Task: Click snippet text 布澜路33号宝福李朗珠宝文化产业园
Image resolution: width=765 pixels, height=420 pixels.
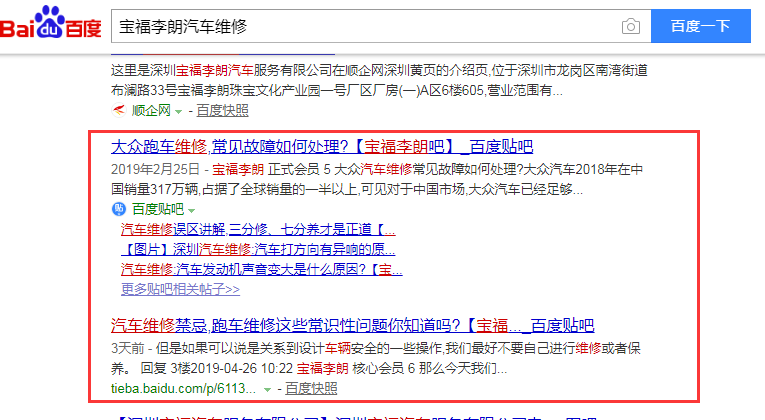Action: [215, 90]
